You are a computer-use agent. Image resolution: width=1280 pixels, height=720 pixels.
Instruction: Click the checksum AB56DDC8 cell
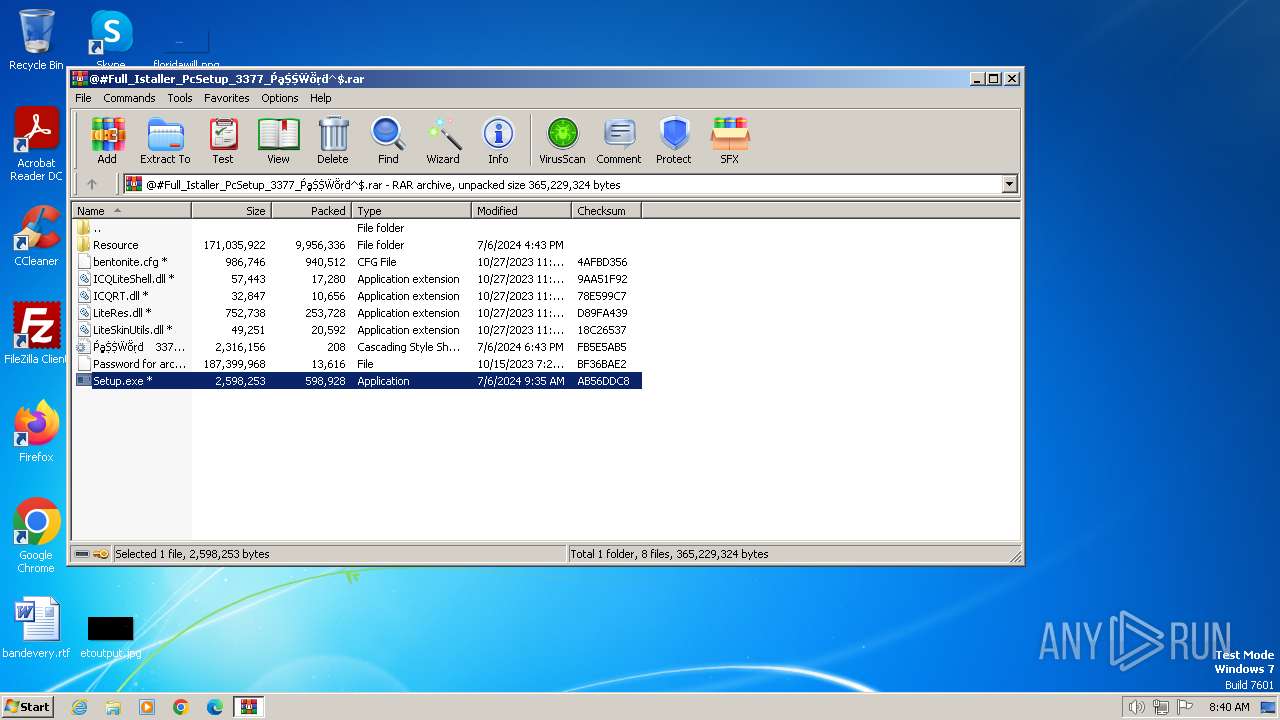(603, 381)
